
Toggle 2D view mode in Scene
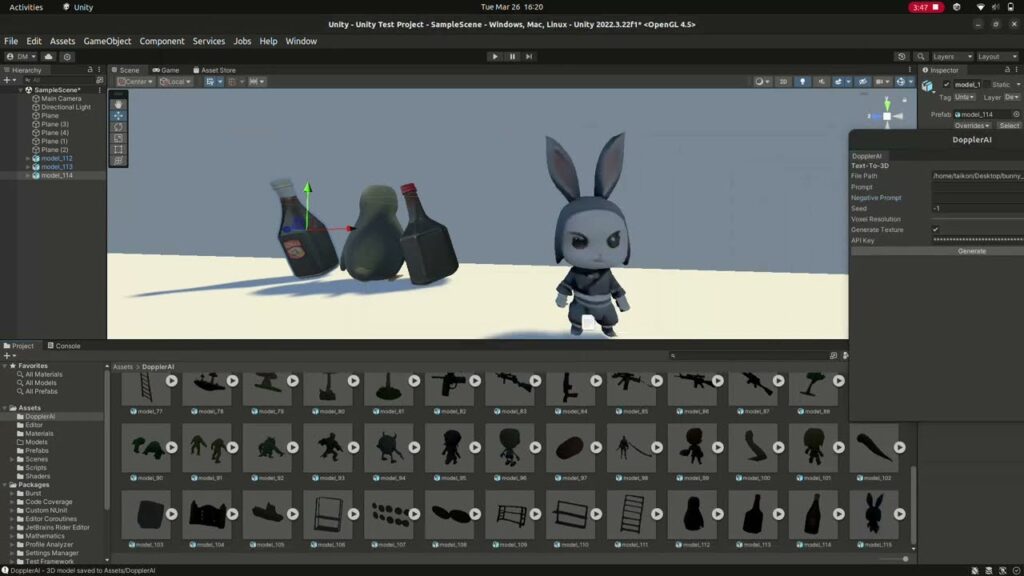784,82
